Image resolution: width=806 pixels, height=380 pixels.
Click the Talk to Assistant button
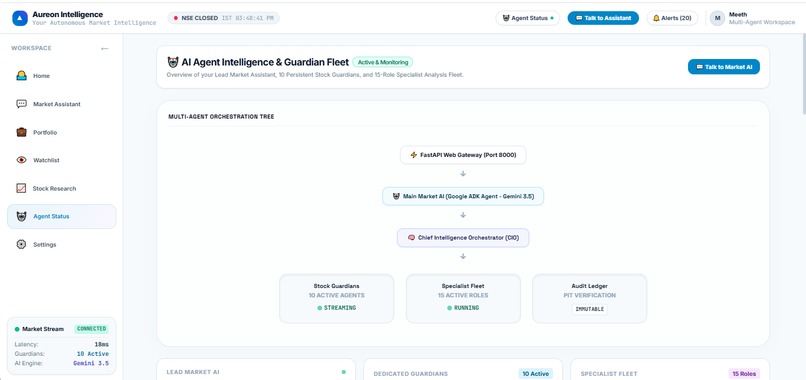pyautogui.click(x=603, y=18)
